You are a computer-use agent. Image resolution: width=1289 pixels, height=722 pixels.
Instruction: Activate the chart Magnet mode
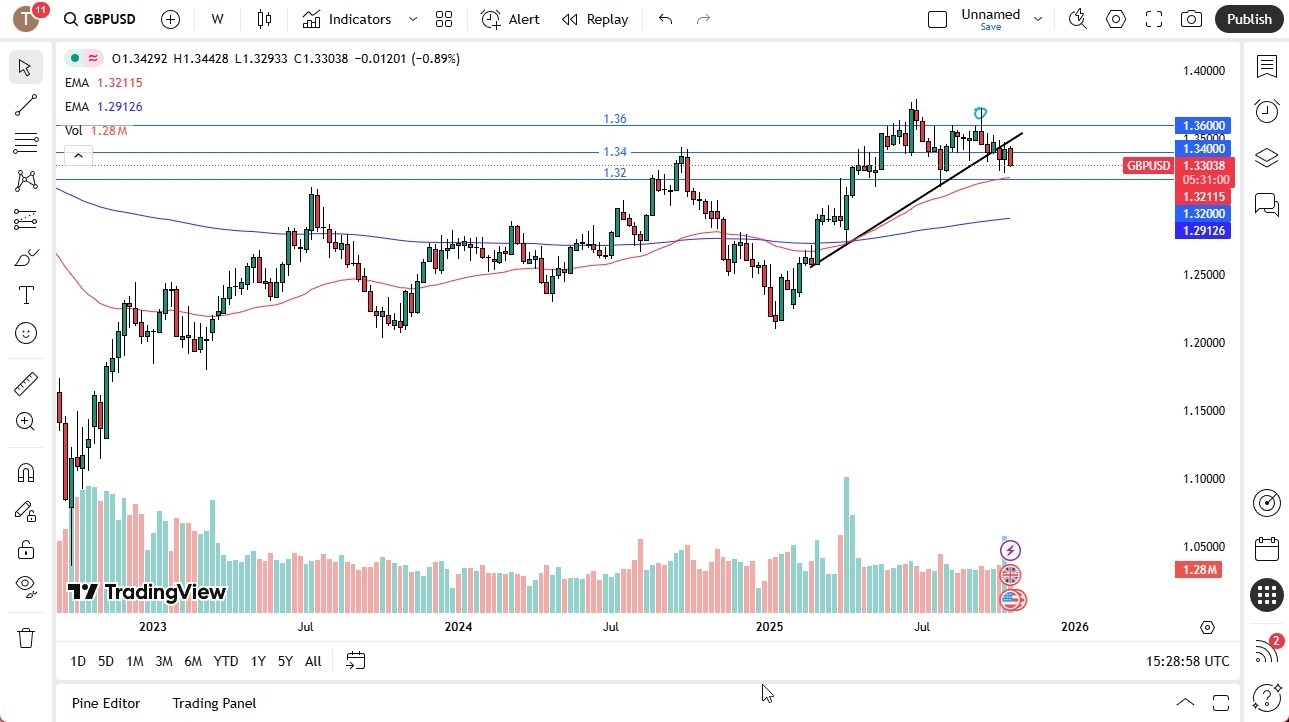tap(25, 472)
